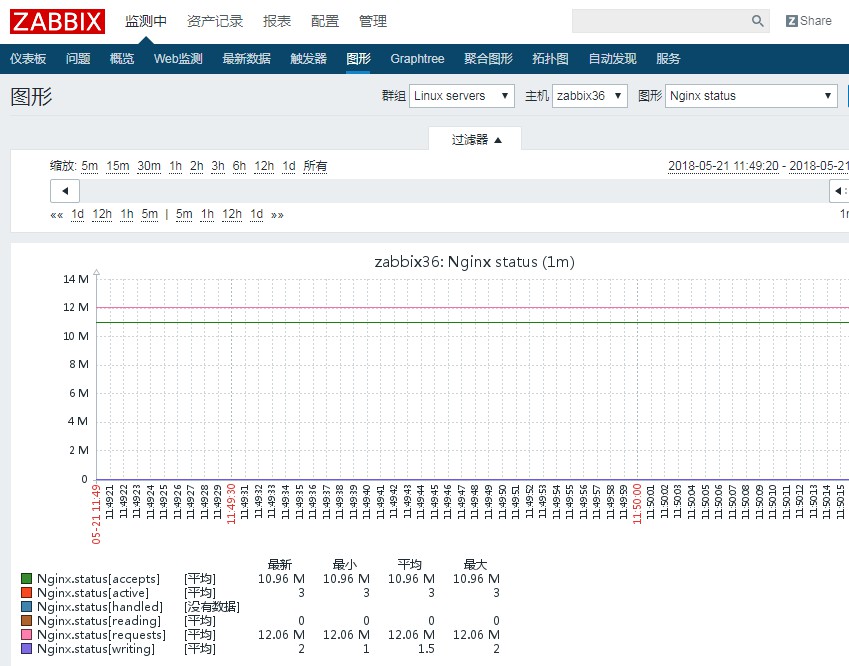This screenshot has width=849, height=666.
Task: Set zoom to 30m
Action: point(149,166)
